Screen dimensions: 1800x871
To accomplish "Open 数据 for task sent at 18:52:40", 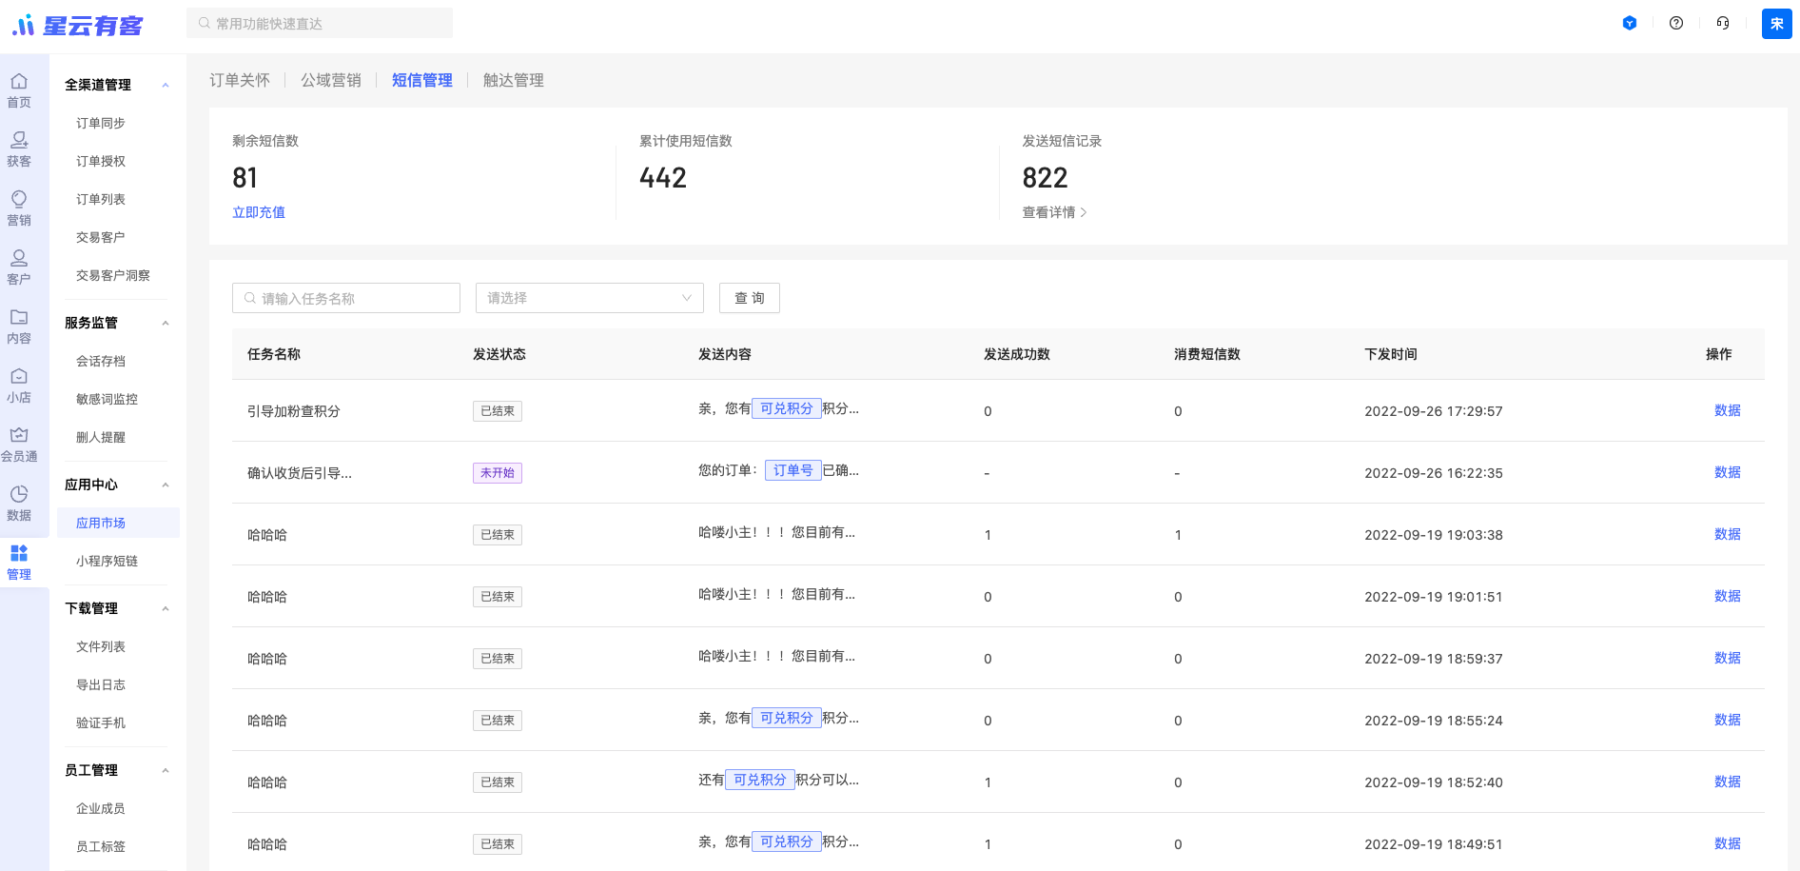I will 1727,782.
